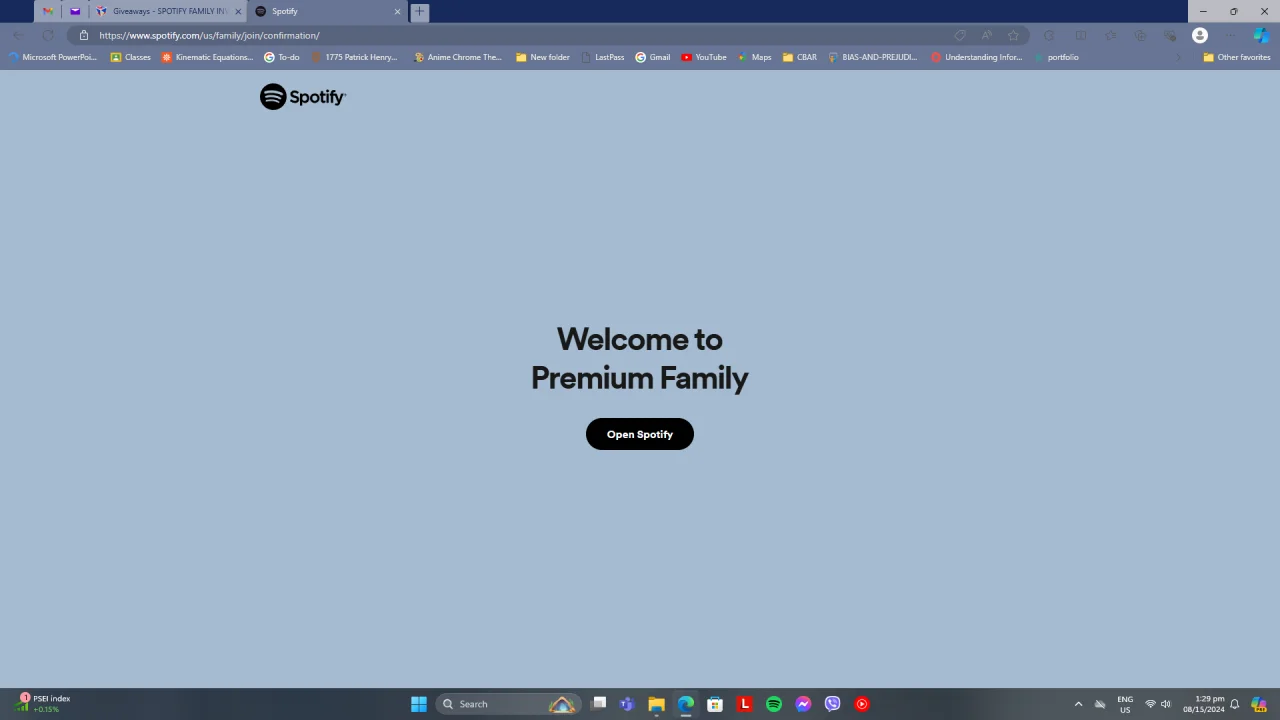This screenshot has width=1280, height=720.
Task: Click the Spotify logo in the page header
Action: pyautogui.click(x=303, y=97)
